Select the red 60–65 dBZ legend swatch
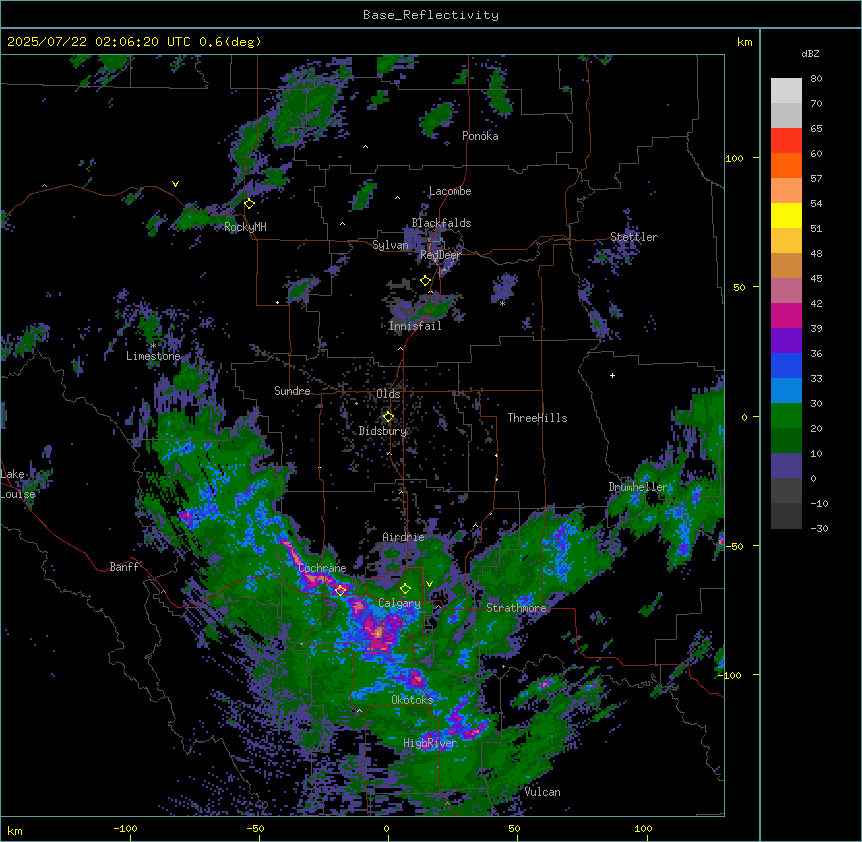Viewport: 862px width, 842px height. (x=786, y=141)
